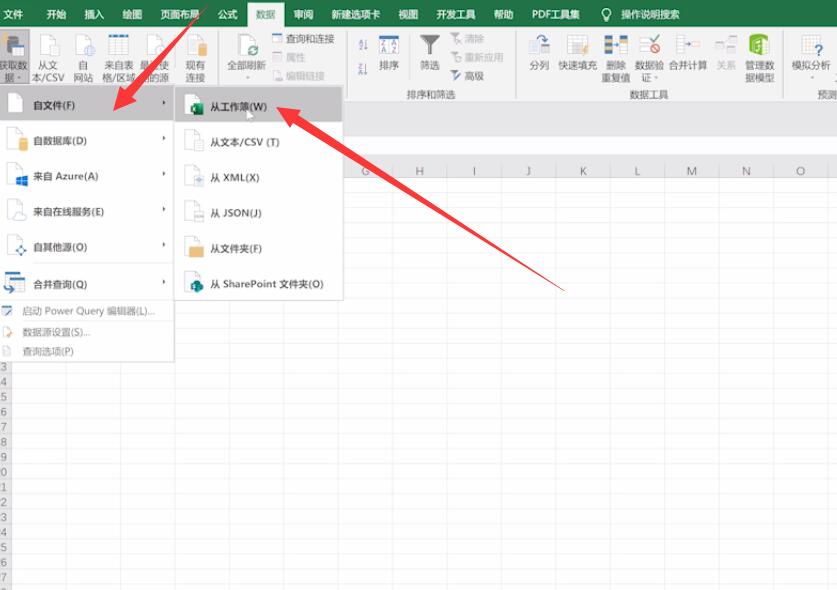Expand the From Other Sources (自其他源) submenu
This screenshot has height=590, width=837.
pyautogui.click(x=87, y=247)
